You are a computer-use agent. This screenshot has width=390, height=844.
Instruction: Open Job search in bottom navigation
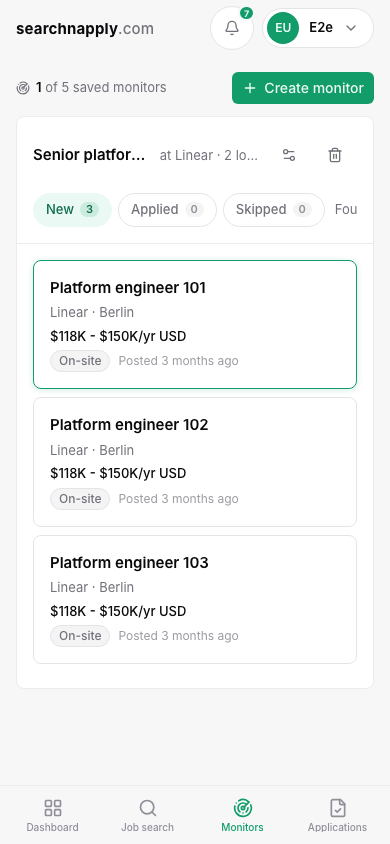(147, 815)
